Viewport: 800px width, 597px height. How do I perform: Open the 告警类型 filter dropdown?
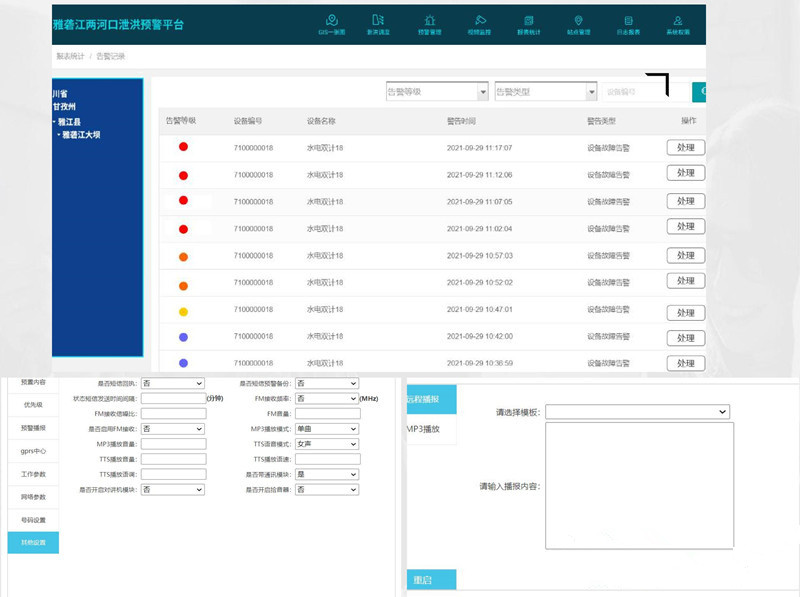tap(546, 92)
